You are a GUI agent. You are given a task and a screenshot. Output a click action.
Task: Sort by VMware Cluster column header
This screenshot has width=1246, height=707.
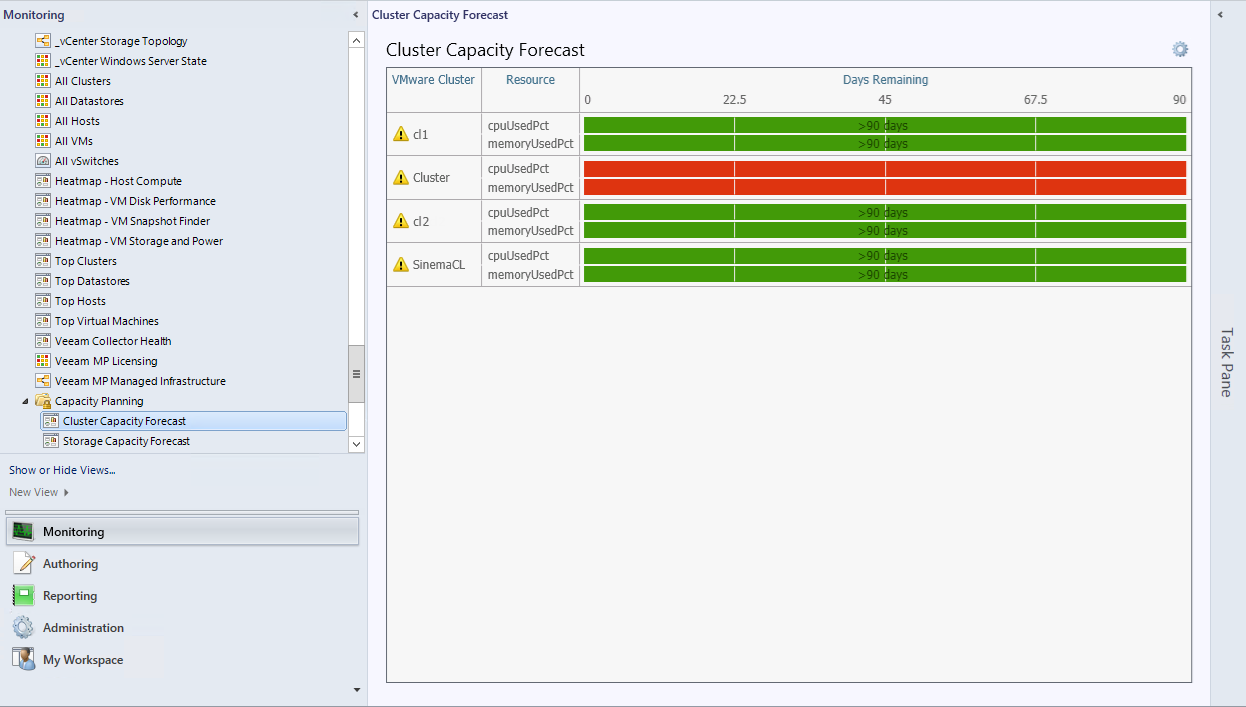433,80
